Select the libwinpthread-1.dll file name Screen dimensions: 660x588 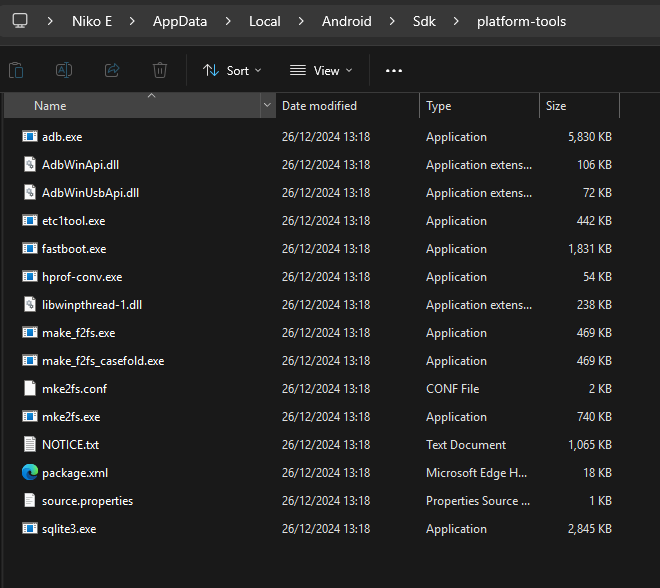click(x=92, y=305)
